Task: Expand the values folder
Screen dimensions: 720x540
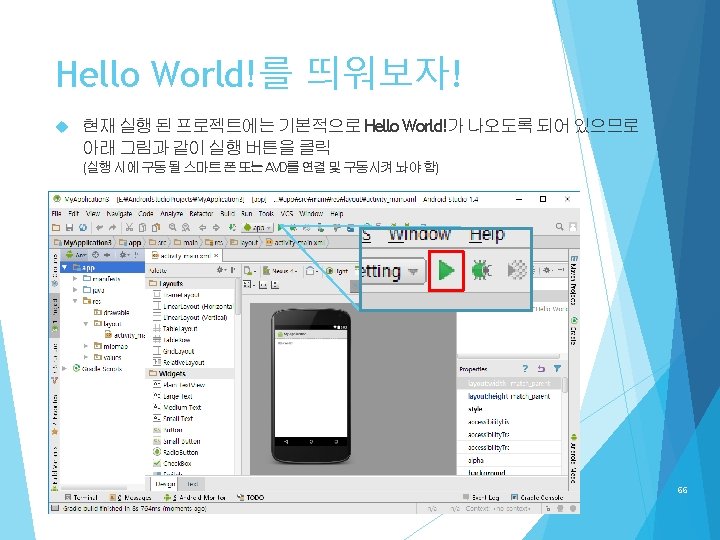Action: (x=86, y=357)
